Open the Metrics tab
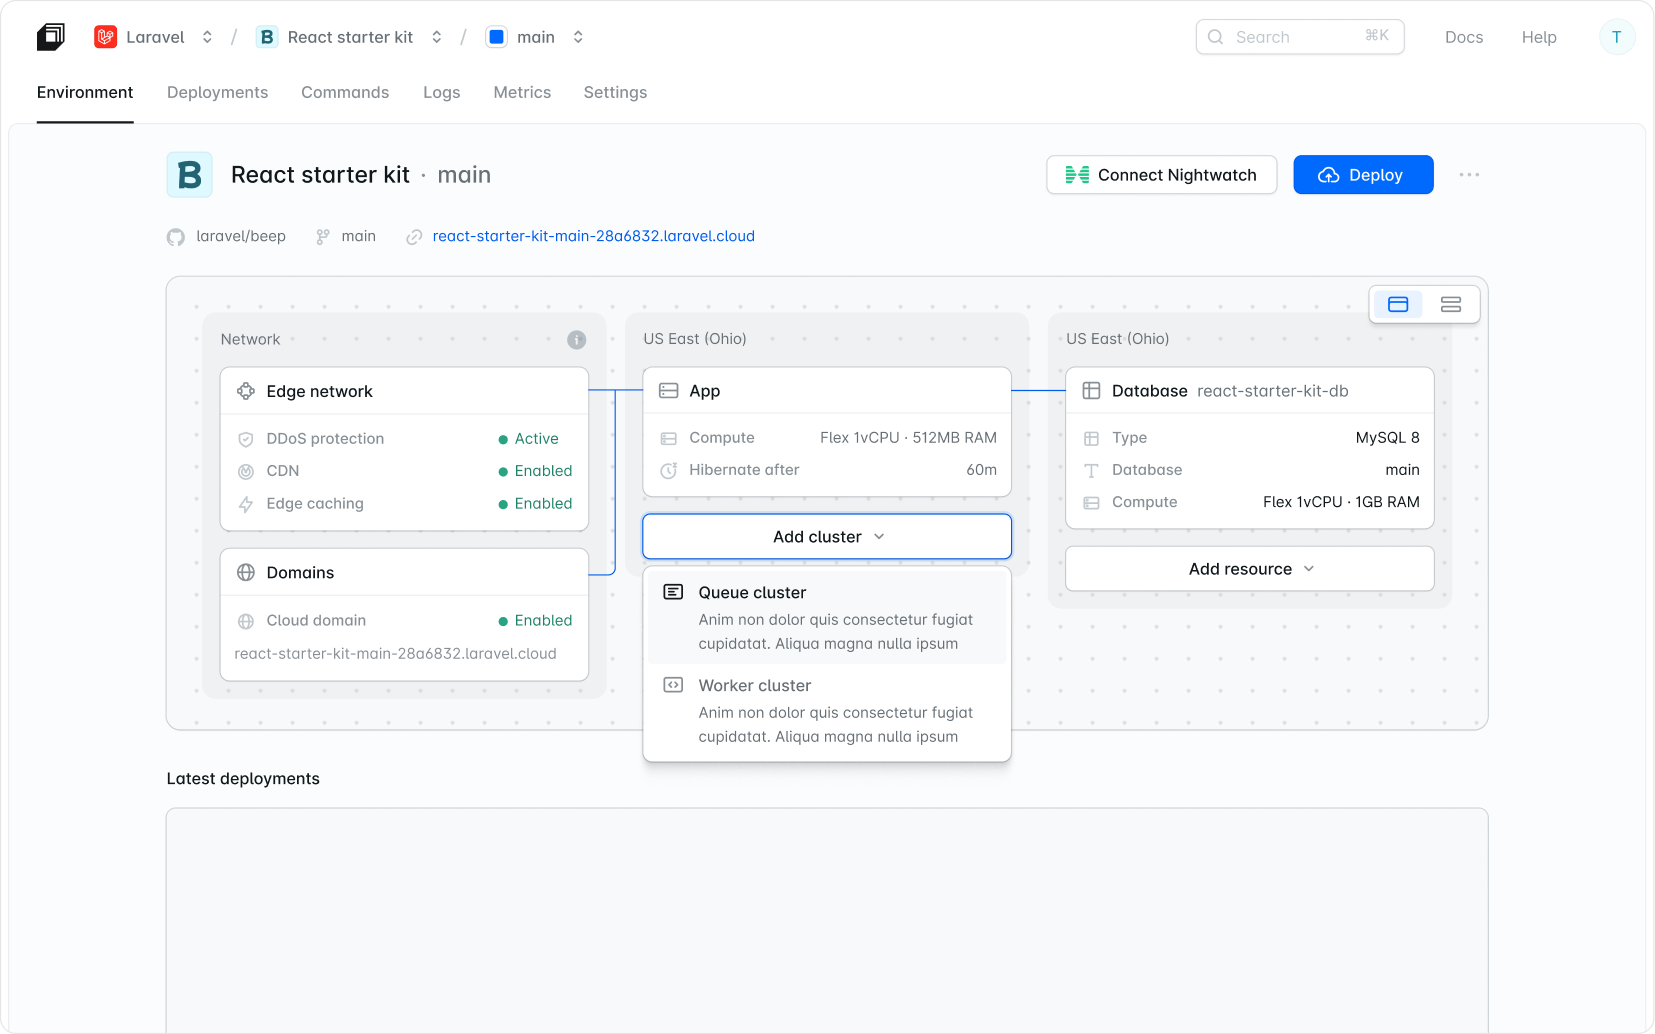 pyautogui.click(x=522, y=92)
